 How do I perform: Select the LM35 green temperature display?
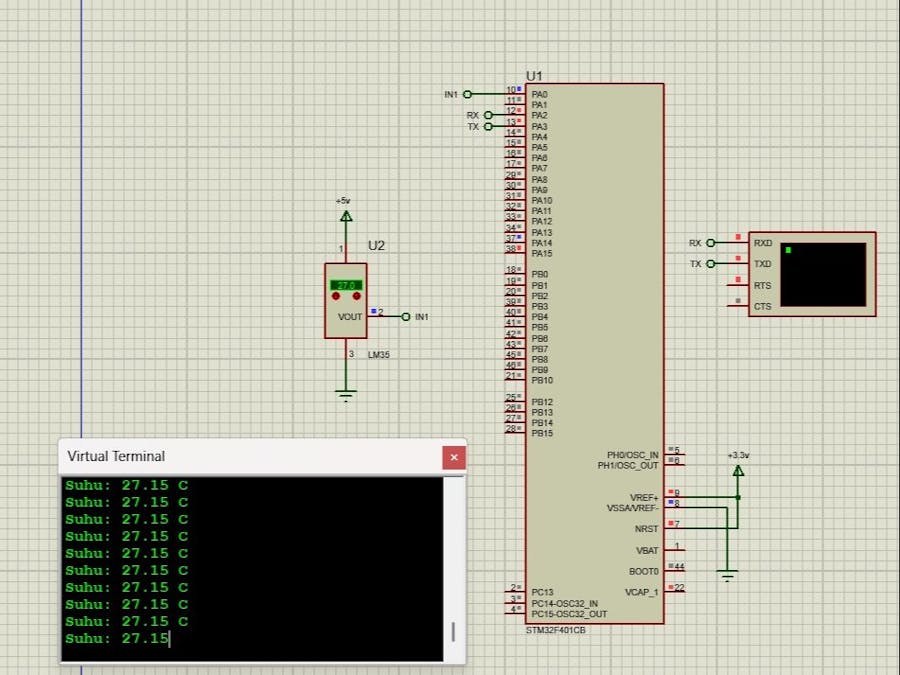[345, 285]
